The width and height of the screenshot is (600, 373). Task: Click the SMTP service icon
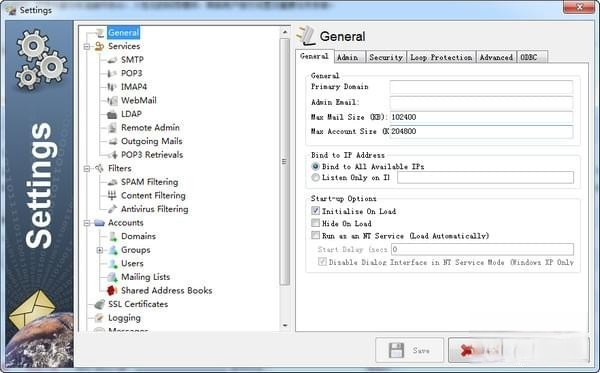pos(112,60)
